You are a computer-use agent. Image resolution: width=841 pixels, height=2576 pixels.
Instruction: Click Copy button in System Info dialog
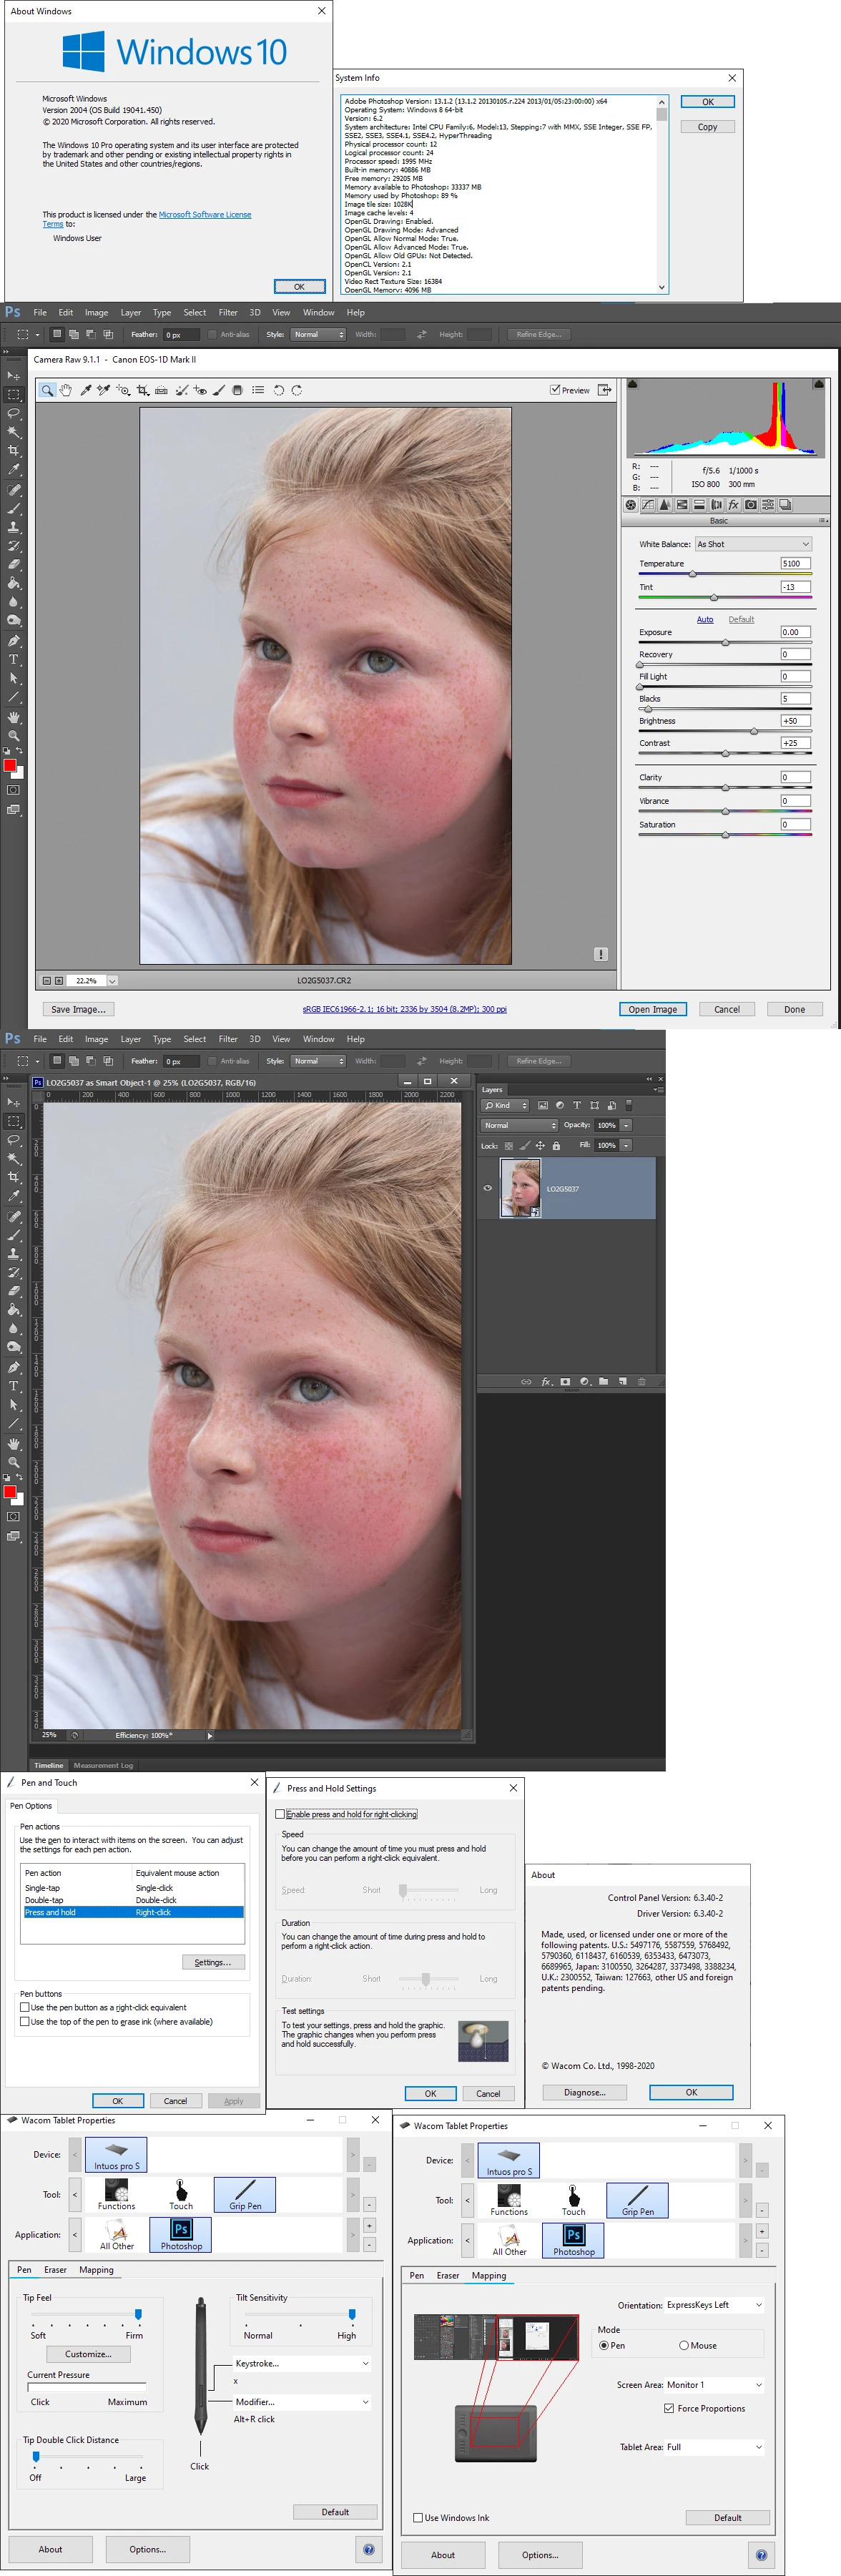707,127
